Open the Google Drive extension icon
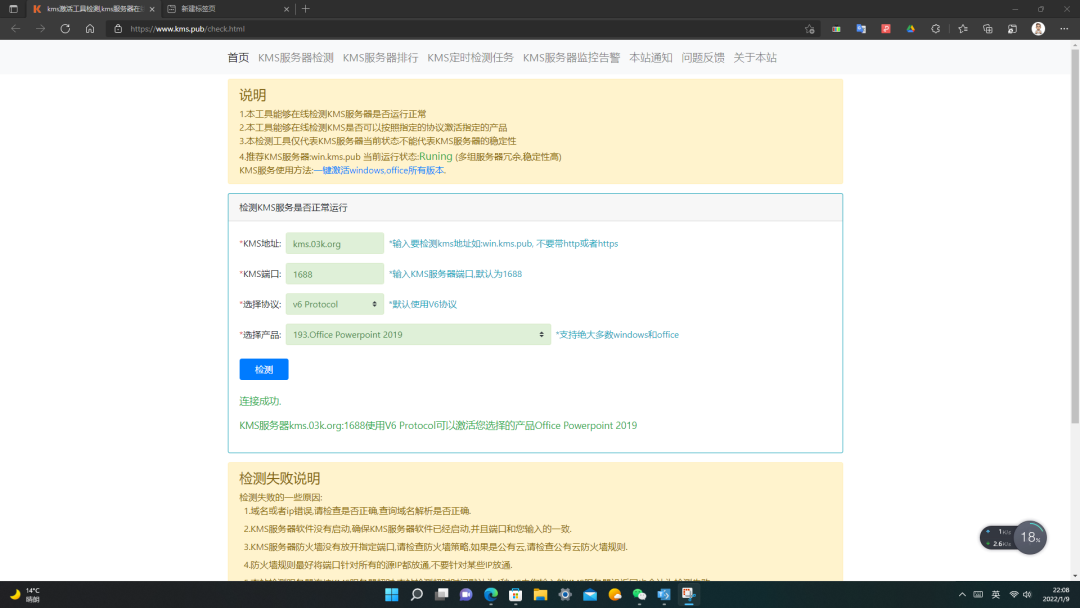The image size is (1080, 608). [908, 30]
